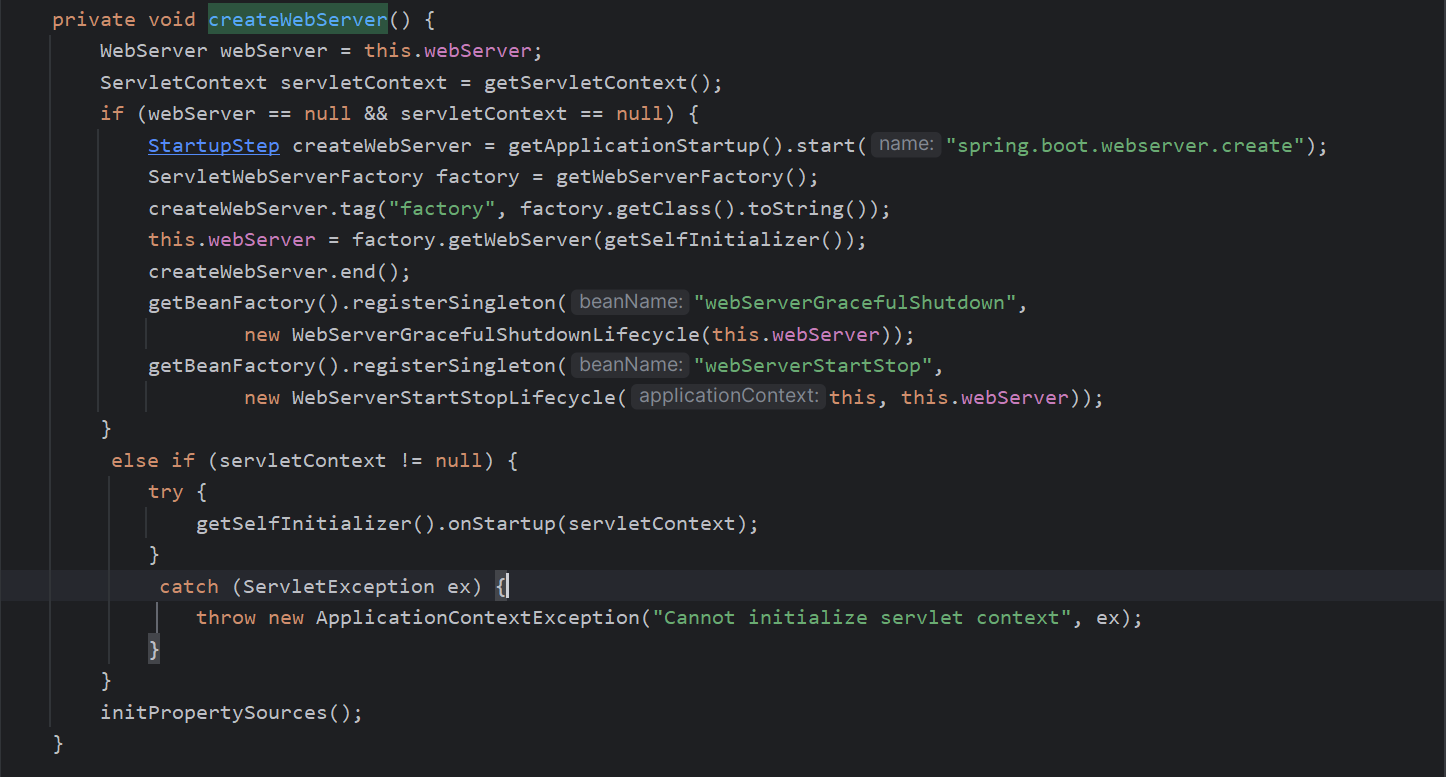Screen dimensions: 1446x777
Task: Select the "spring.boot.webserver.create" string literal
Action: 1125,145
